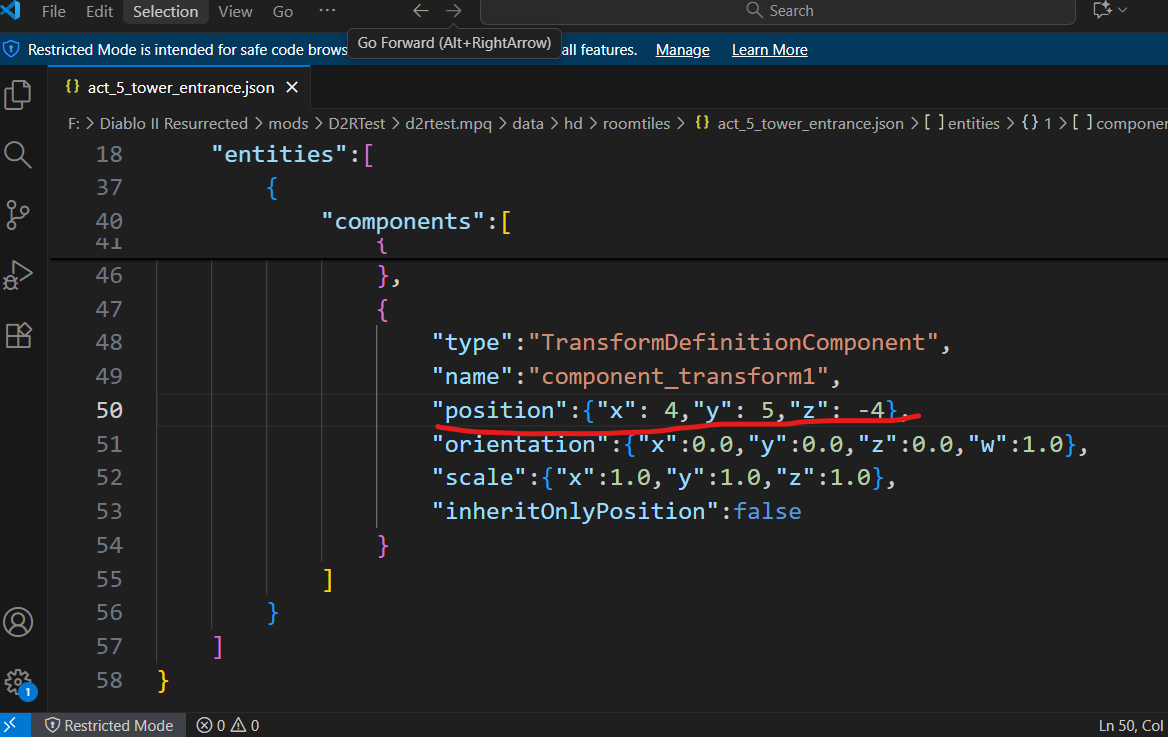
Task: Open the View menu
Action: [x=235, y=11]
